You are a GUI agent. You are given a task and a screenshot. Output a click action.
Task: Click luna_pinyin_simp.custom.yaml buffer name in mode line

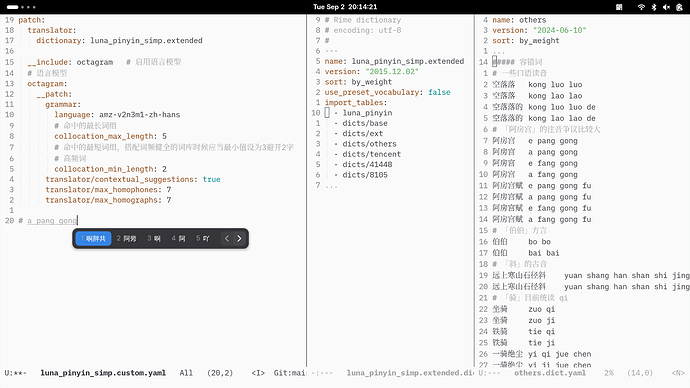pyautogui.click(x=103, y=373)
